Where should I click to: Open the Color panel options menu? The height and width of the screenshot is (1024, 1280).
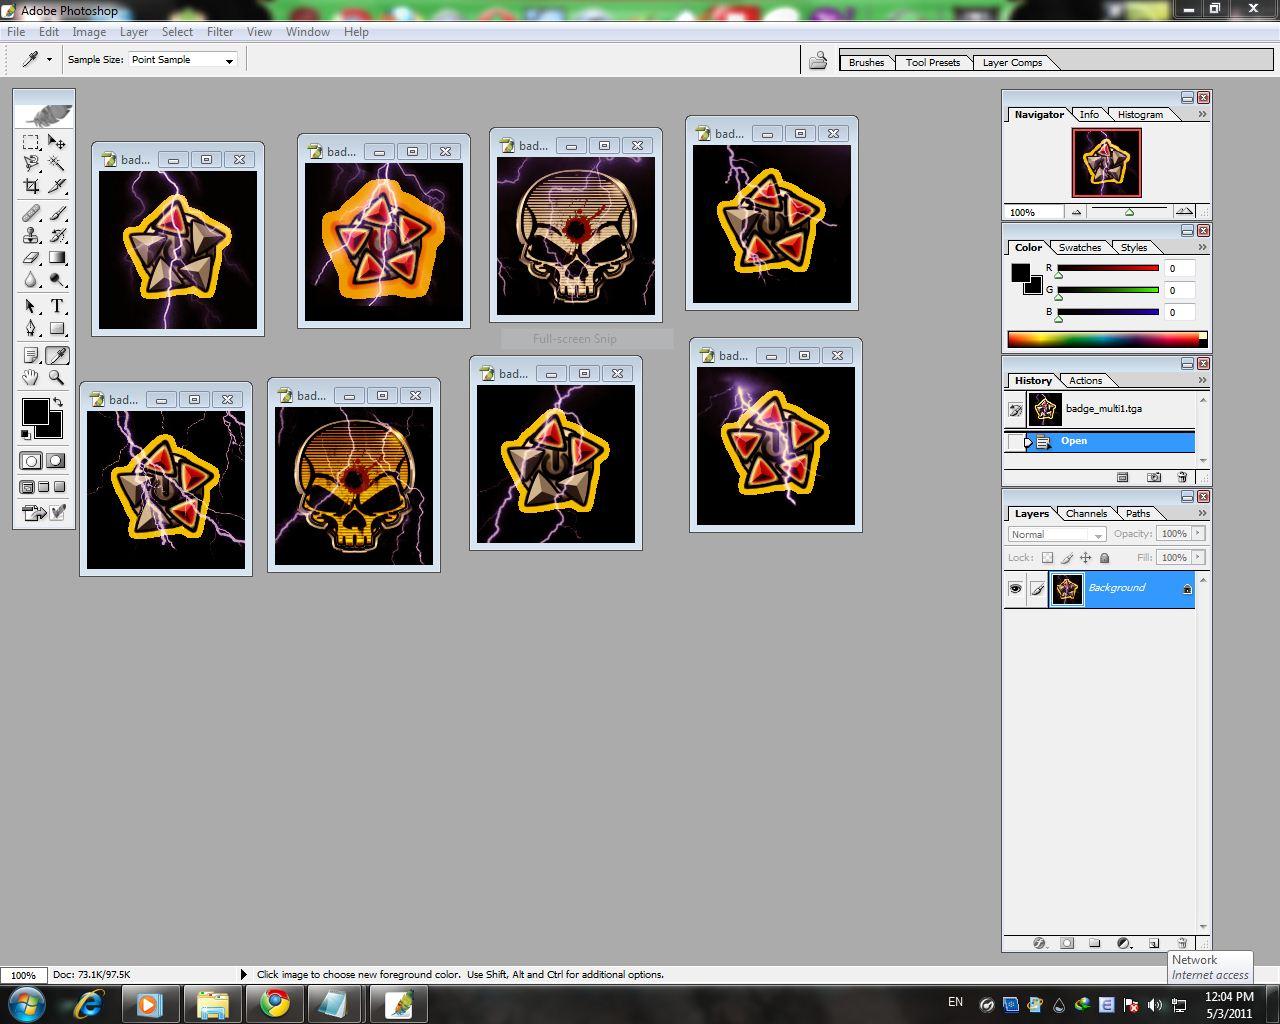coord(1202,247)
